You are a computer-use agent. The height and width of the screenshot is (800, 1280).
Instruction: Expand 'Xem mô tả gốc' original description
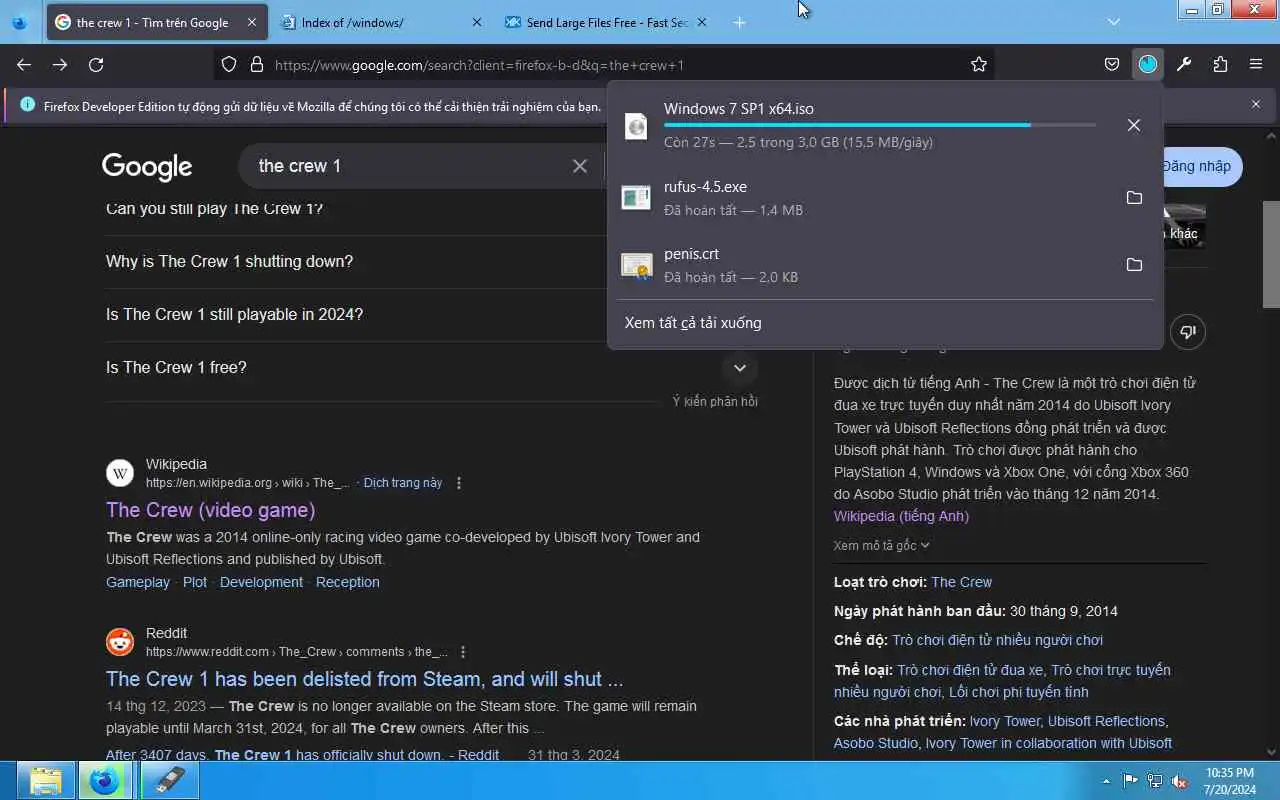881,545
